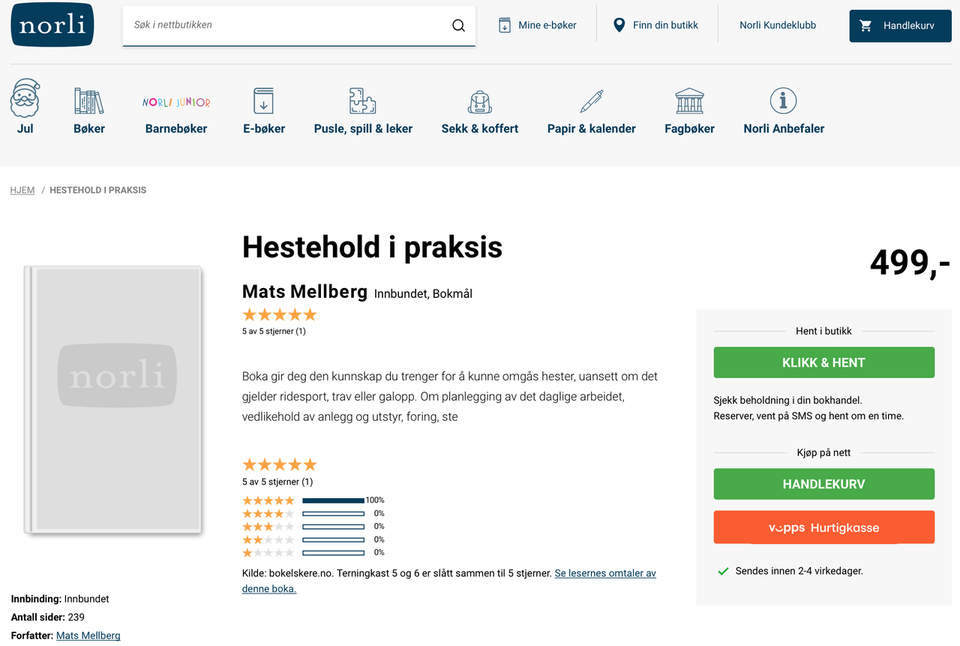Select the E-bøker category icon

(264, 101)
